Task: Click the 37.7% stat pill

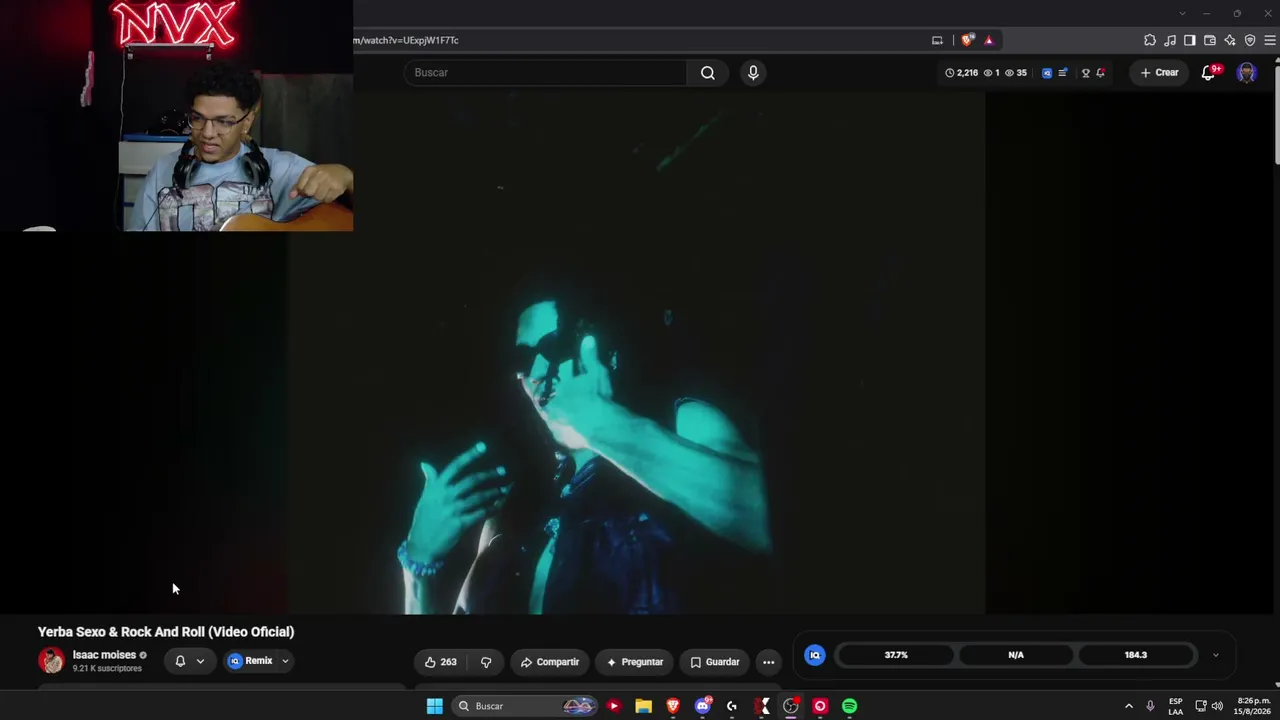Action: [896, 655]
